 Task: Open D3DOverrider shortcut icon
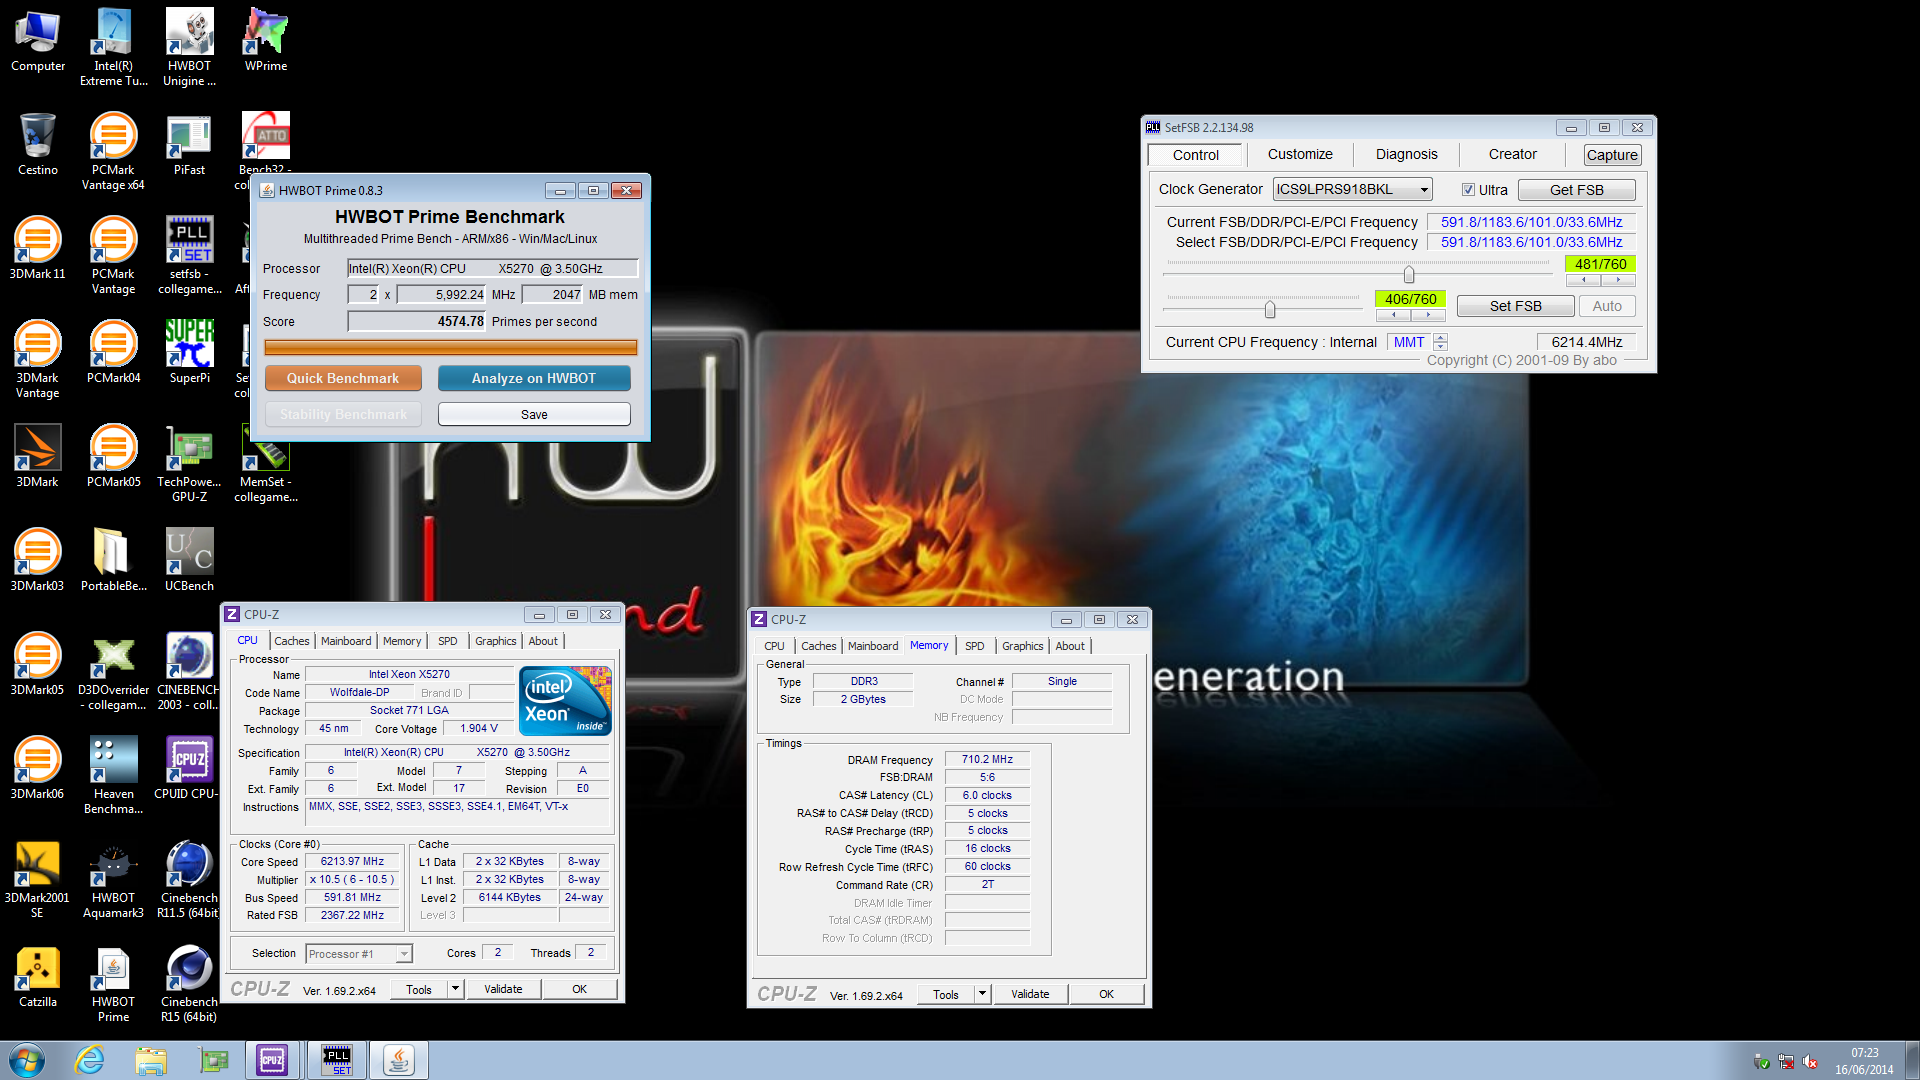click(x=113, y=671)
